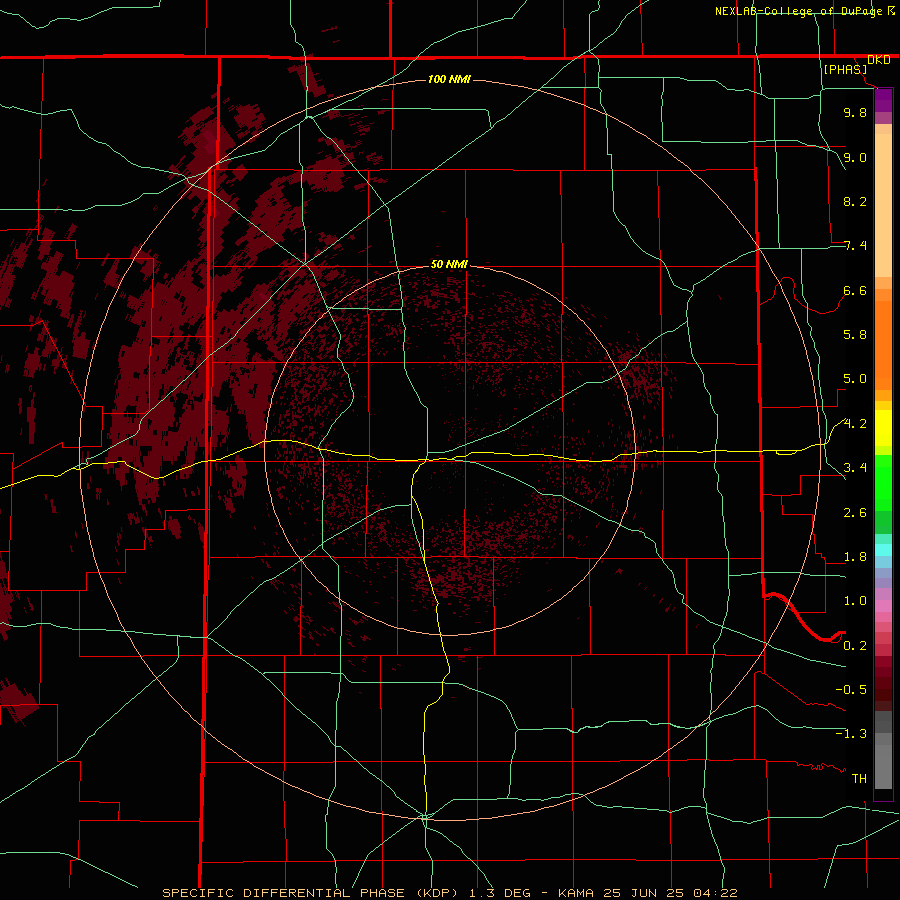Viewport: 900px width, 900px height.
Task: Click the DKD label above the legend
Action: 879,60
